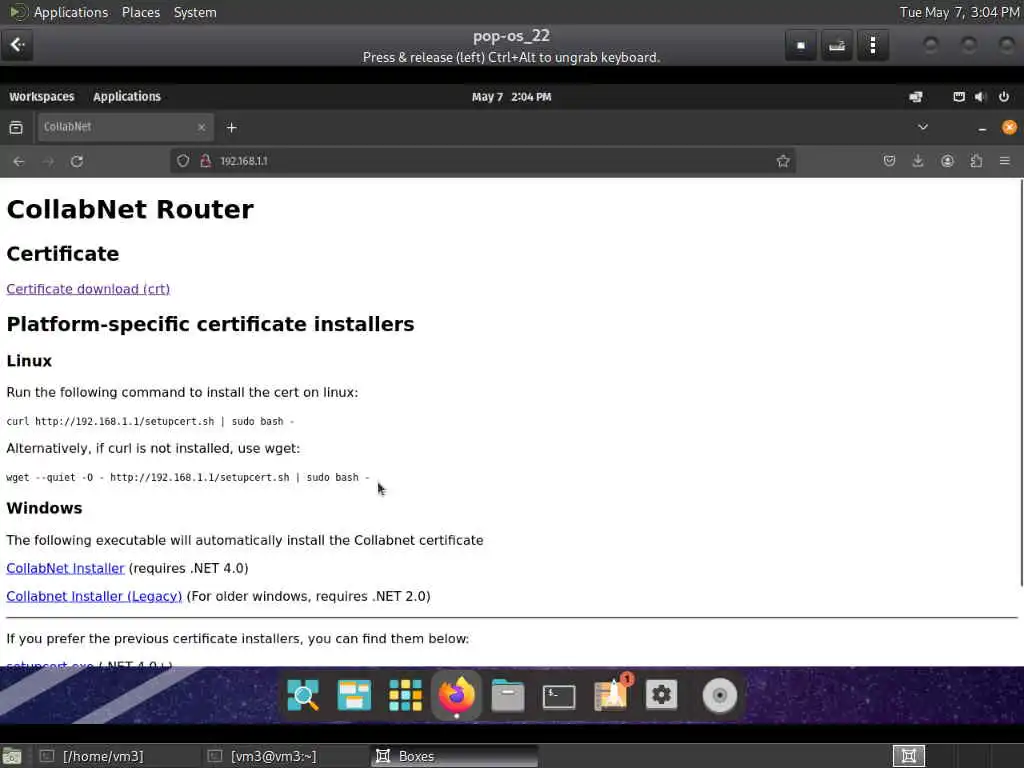1024x768 pixels.
Task: Open Settings gear in the dock
Action: (x=662, y=695)
